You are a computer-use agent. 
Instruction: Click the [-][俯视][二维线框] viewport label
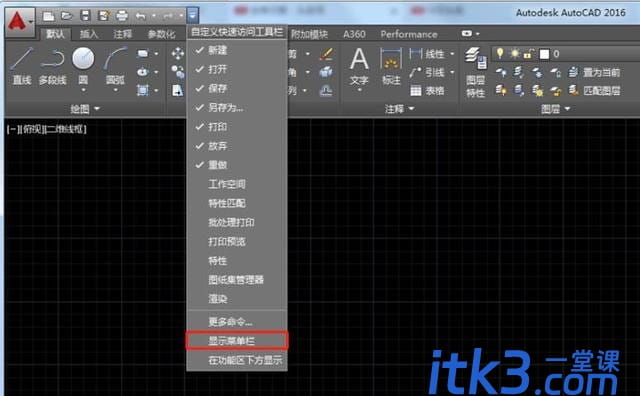(47, 129)
